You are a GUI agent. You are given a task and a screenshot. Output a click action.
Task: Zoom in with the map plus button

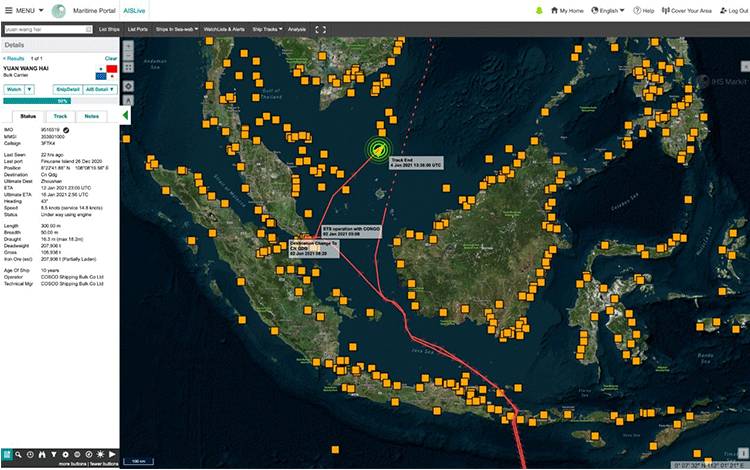point(128,47)
